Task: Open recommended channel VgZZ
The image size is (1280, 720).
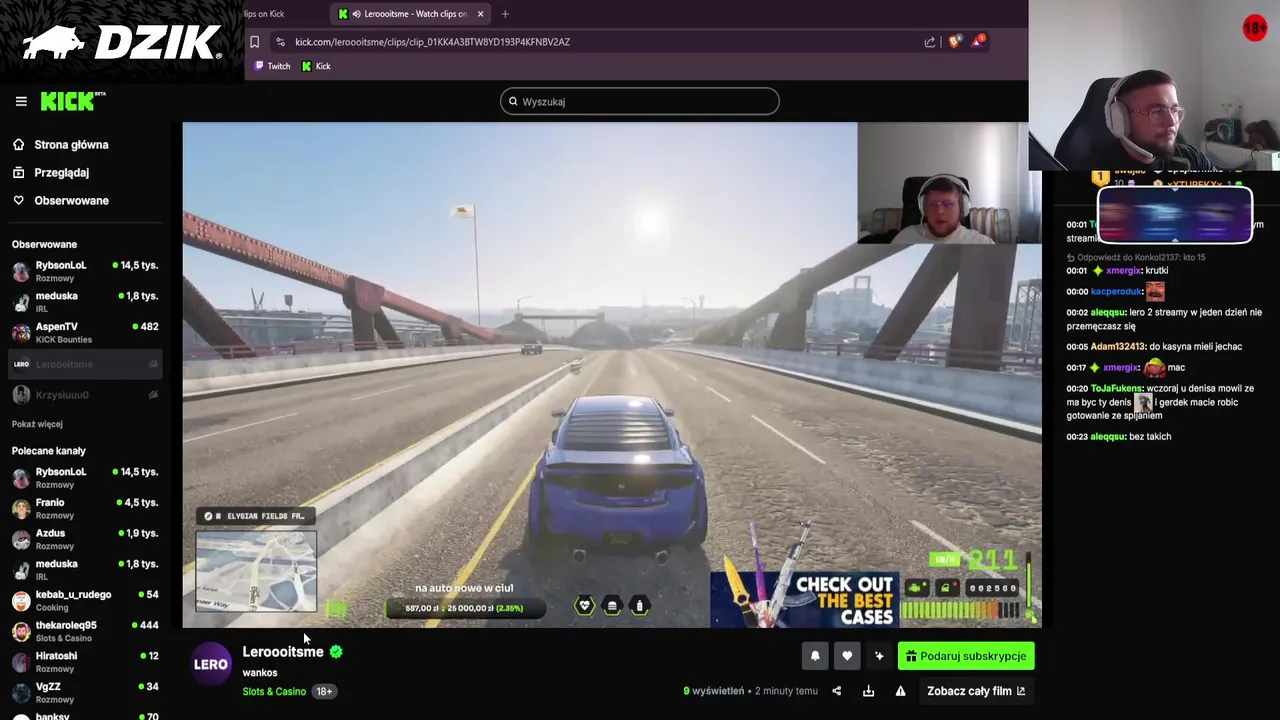Action: [x=85, y=693]
